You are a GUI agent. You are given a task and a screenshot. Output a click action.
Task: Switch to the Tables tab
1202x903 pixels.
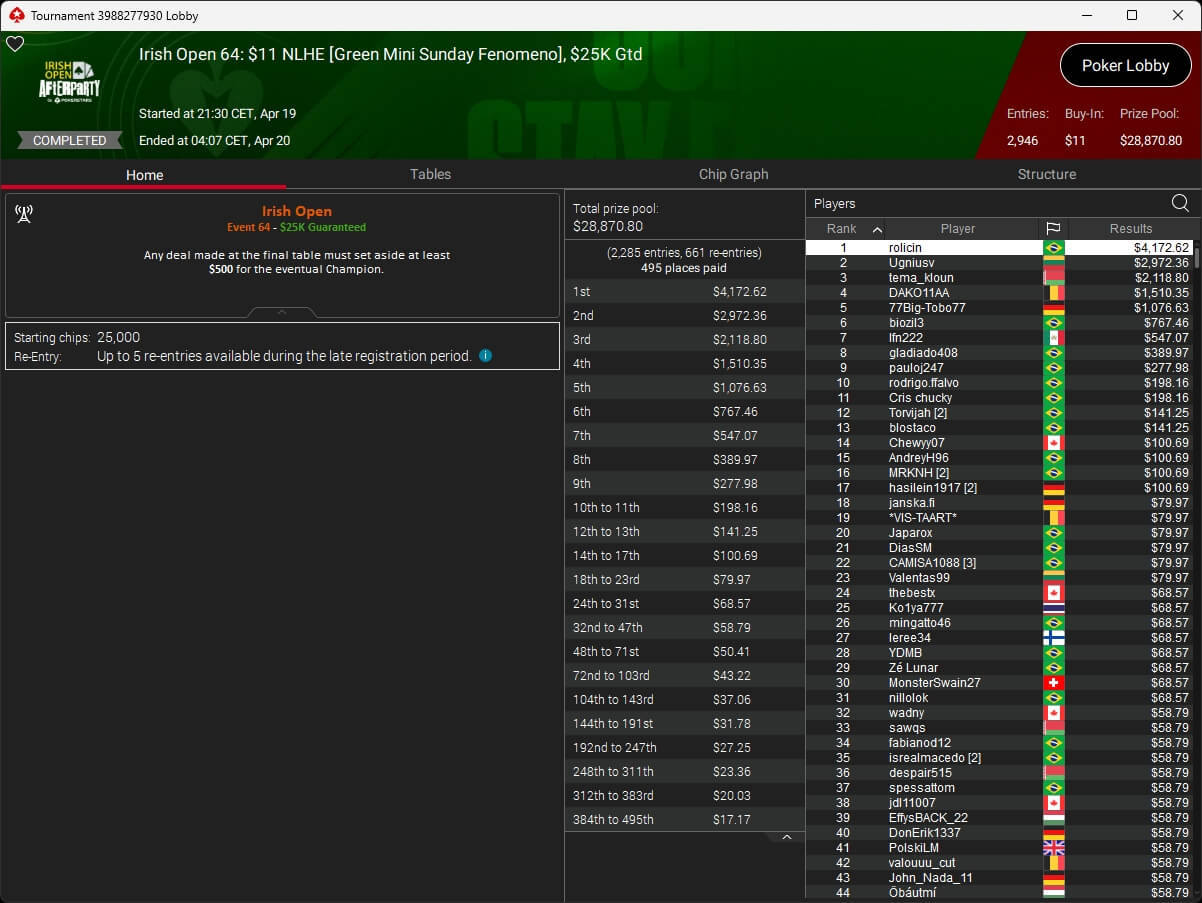pyautogui.click(x=430, y=174)
